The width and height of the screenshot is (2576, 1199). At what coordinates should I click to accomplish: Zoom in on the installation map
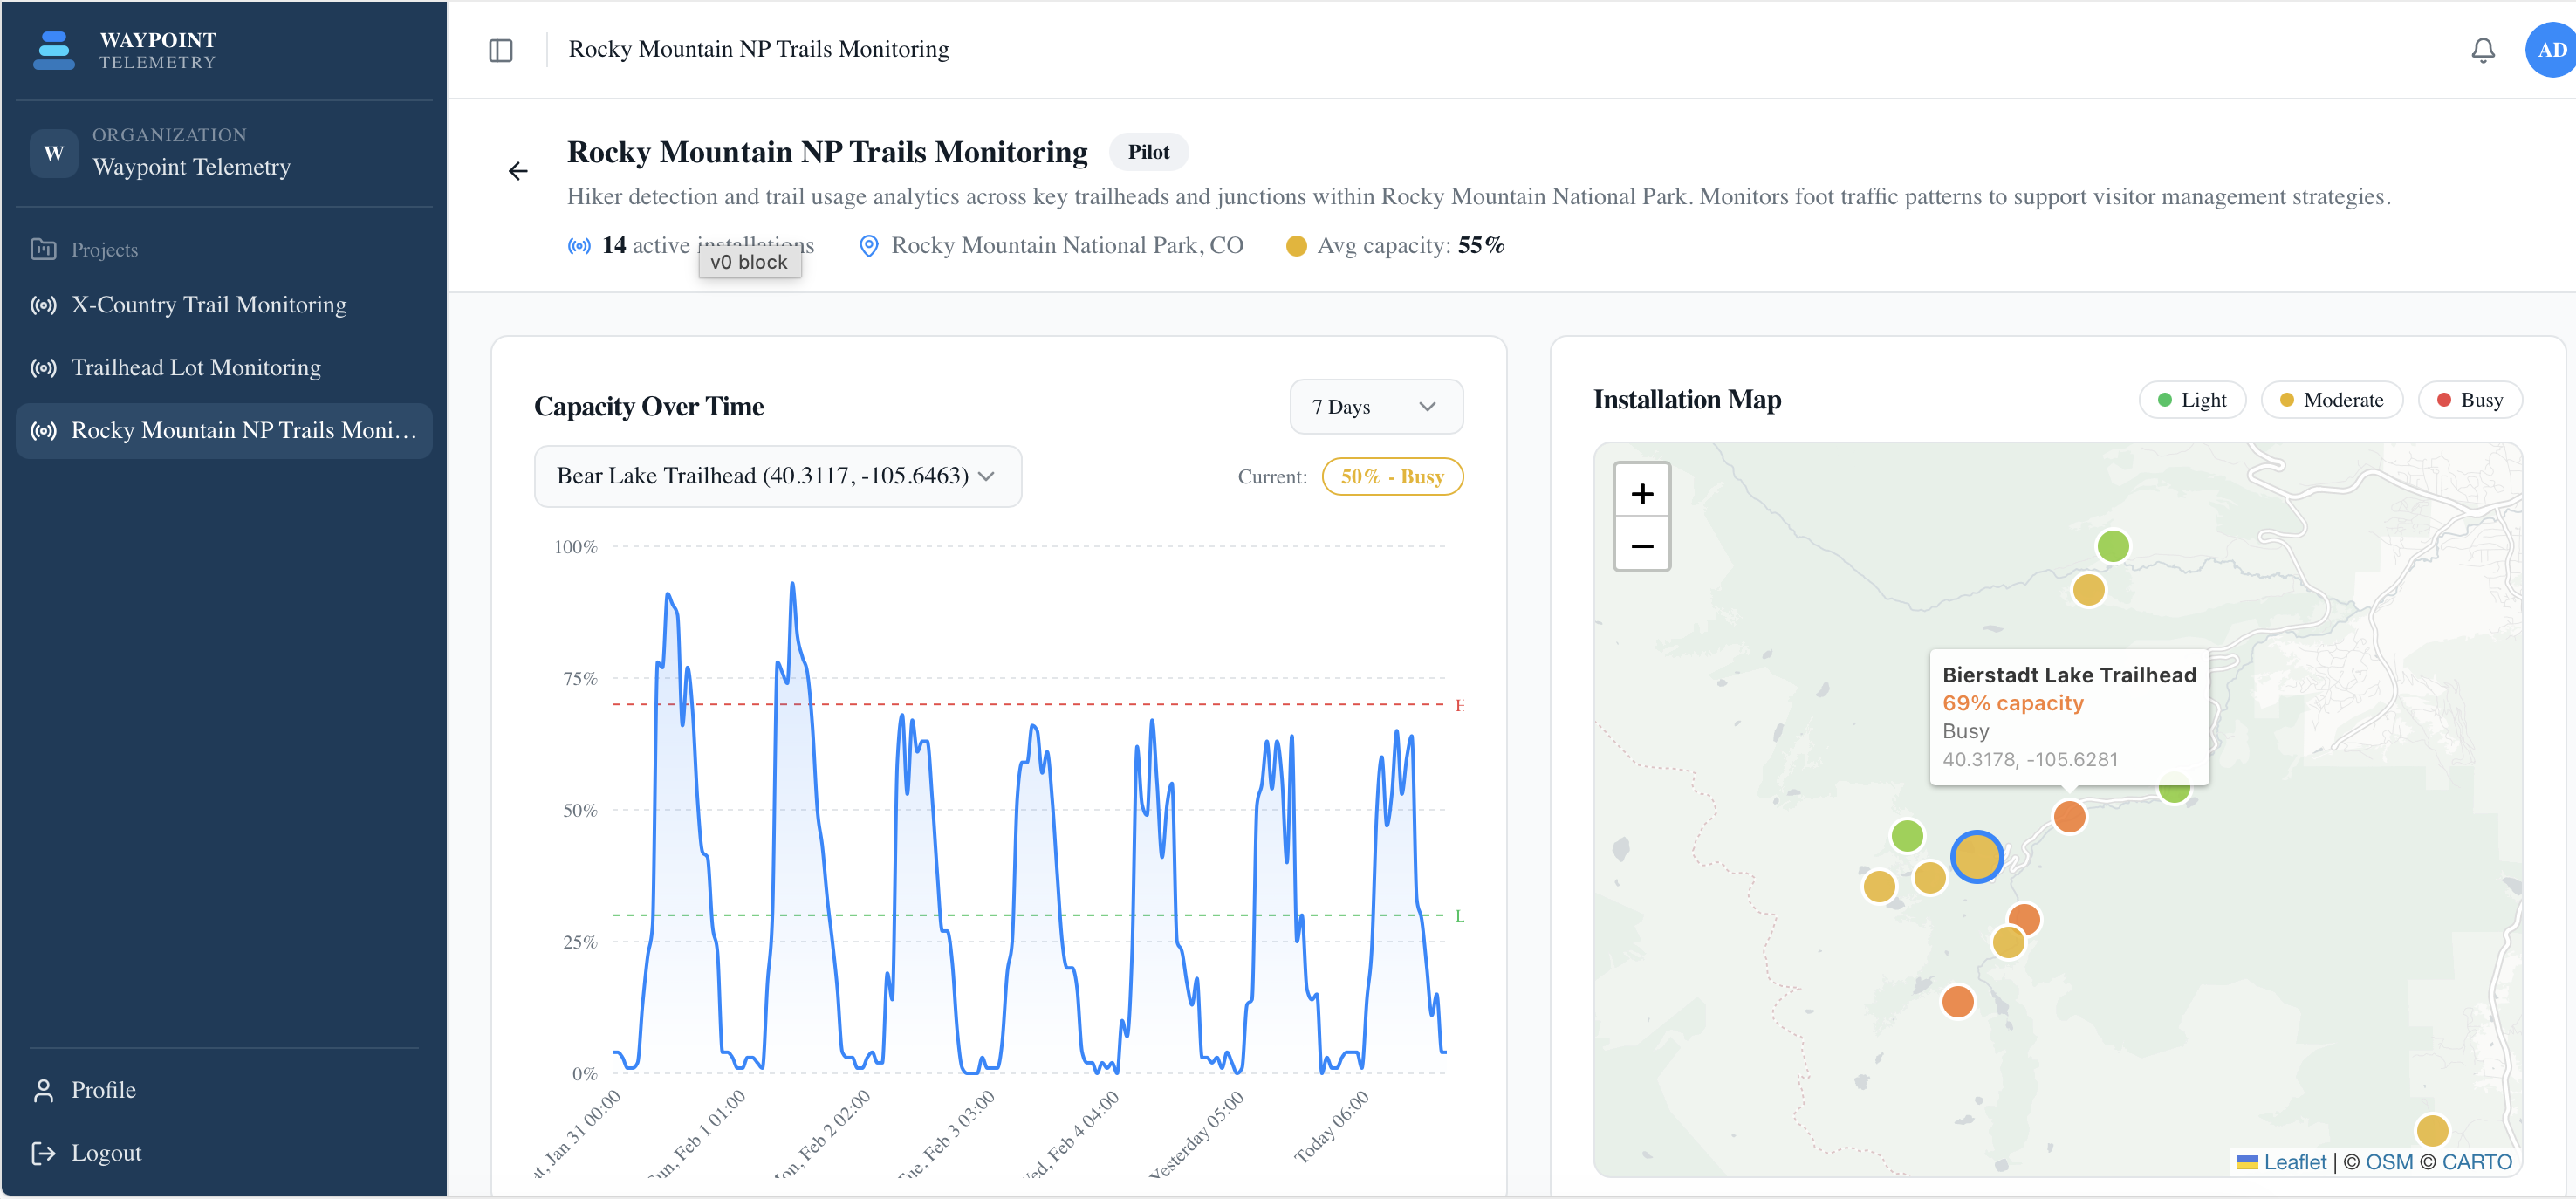[x=1642, y=492]
